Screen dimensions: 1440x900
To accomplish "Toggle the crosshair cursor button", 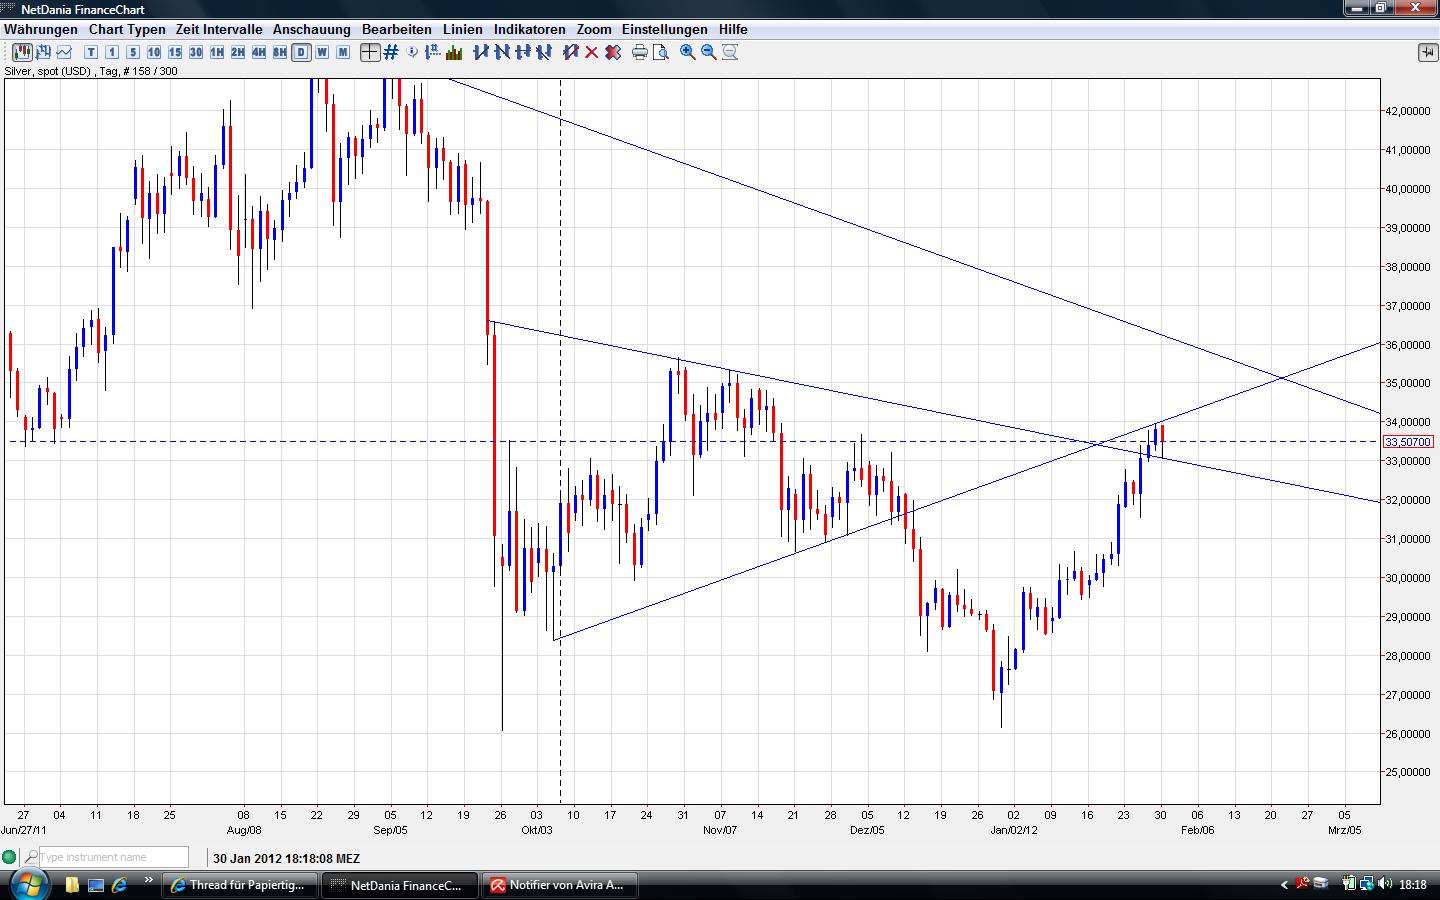I will pos(370,52).
